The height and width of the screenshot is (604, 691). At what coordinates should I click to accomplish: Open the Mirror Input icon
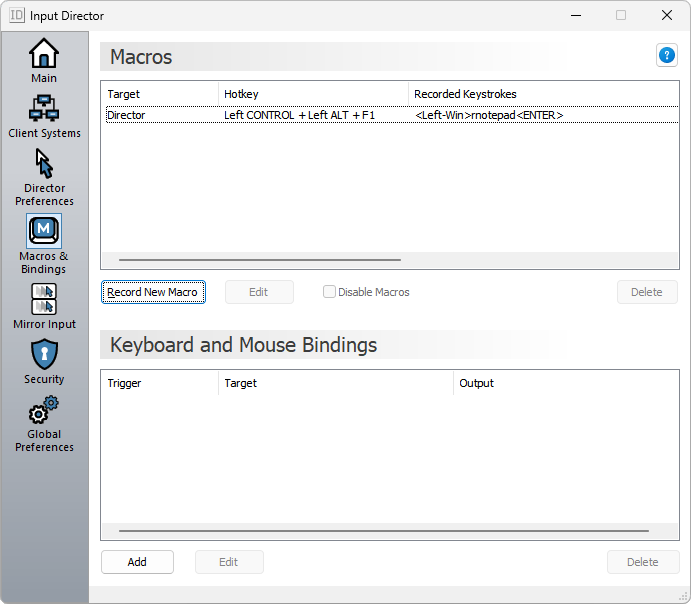(44, 299)
